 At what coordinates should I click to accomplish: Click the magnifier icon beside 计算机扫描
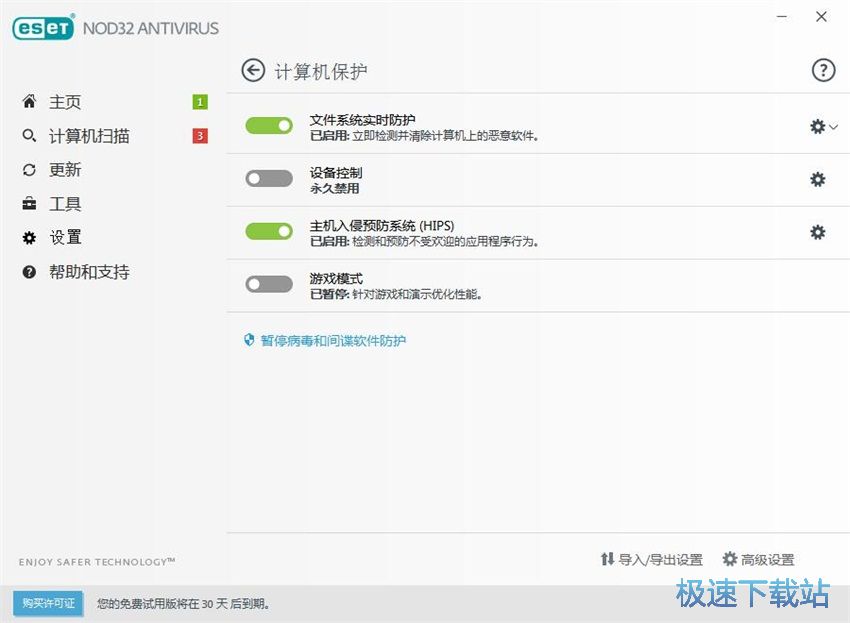(x=29, y=136)
